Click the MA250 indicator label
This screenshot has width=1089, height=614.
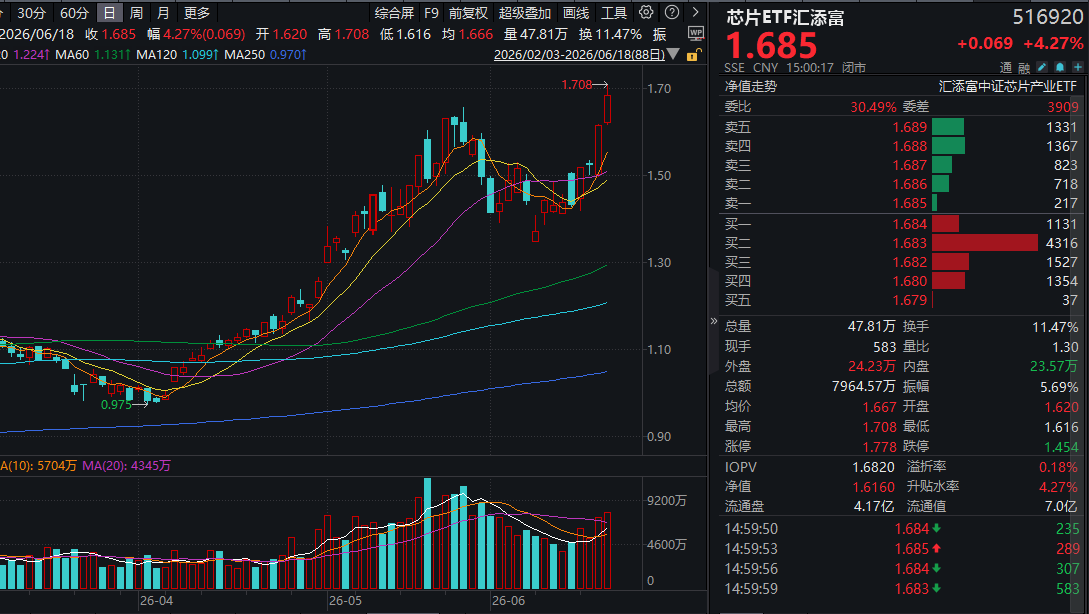pos(244,54)
